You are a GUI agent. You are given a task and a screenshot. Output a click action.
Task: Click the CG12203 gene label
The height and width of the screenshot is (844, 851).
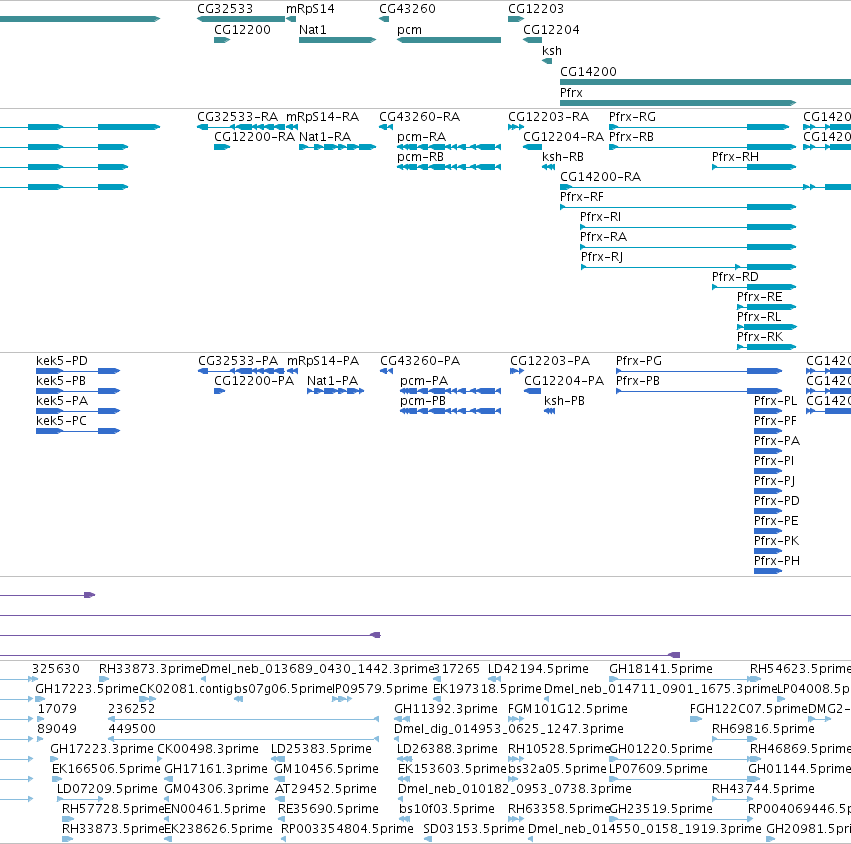[536, 9]
